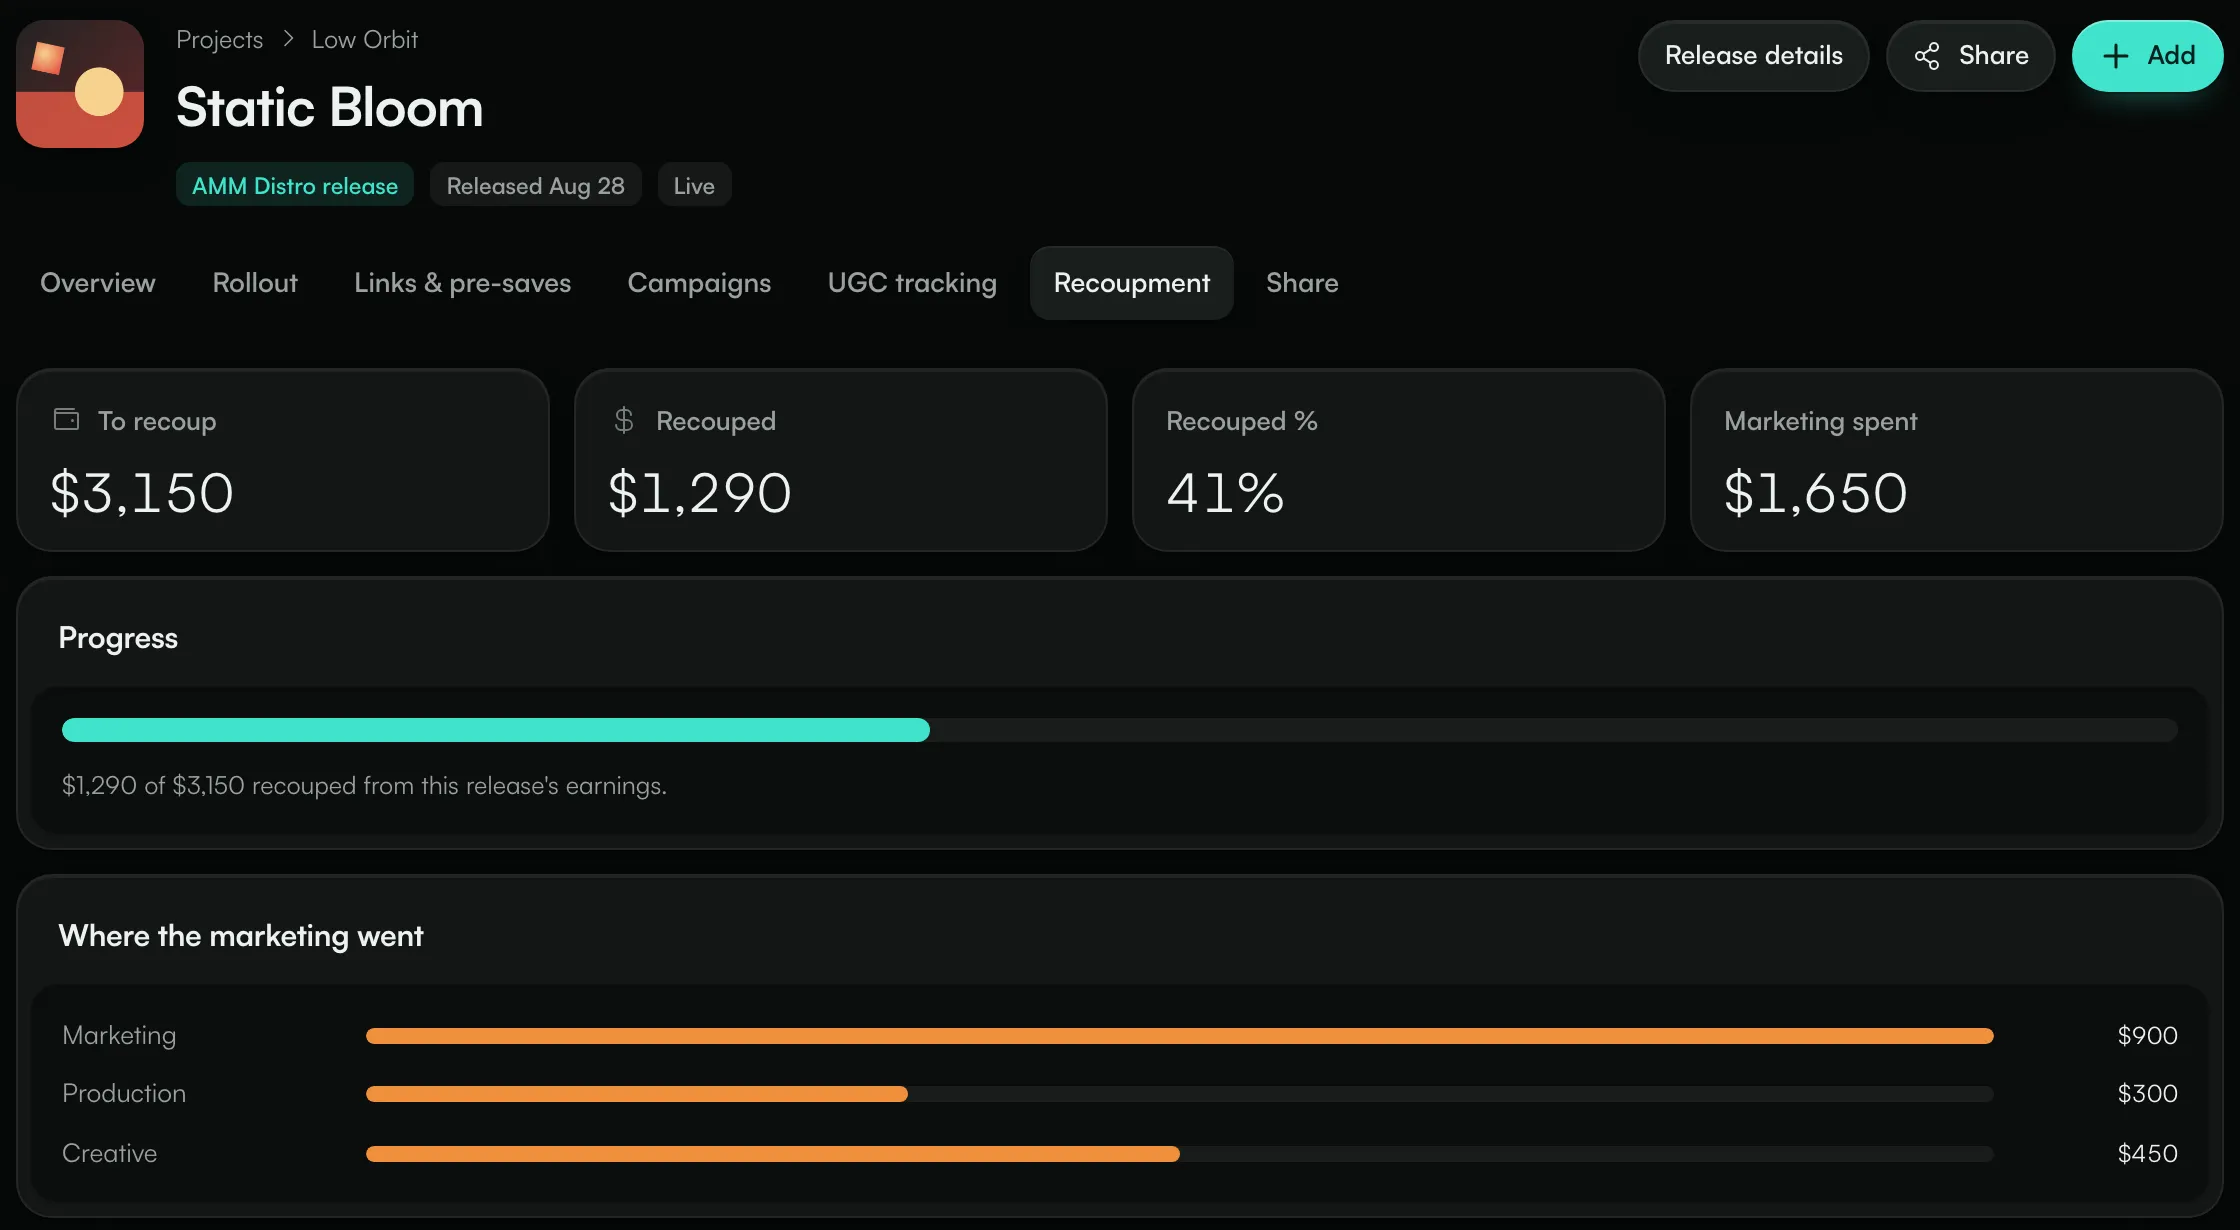Click the Creative row label
This screenshot has width=2240, height=1230.
[110, 1153]
